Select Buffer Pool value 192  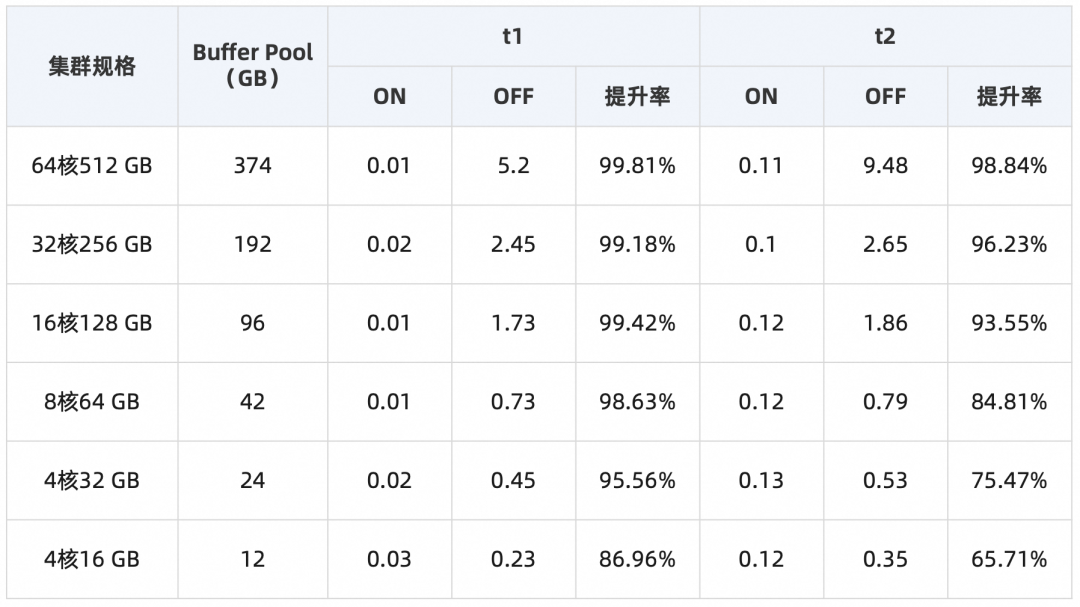[253, 244]
